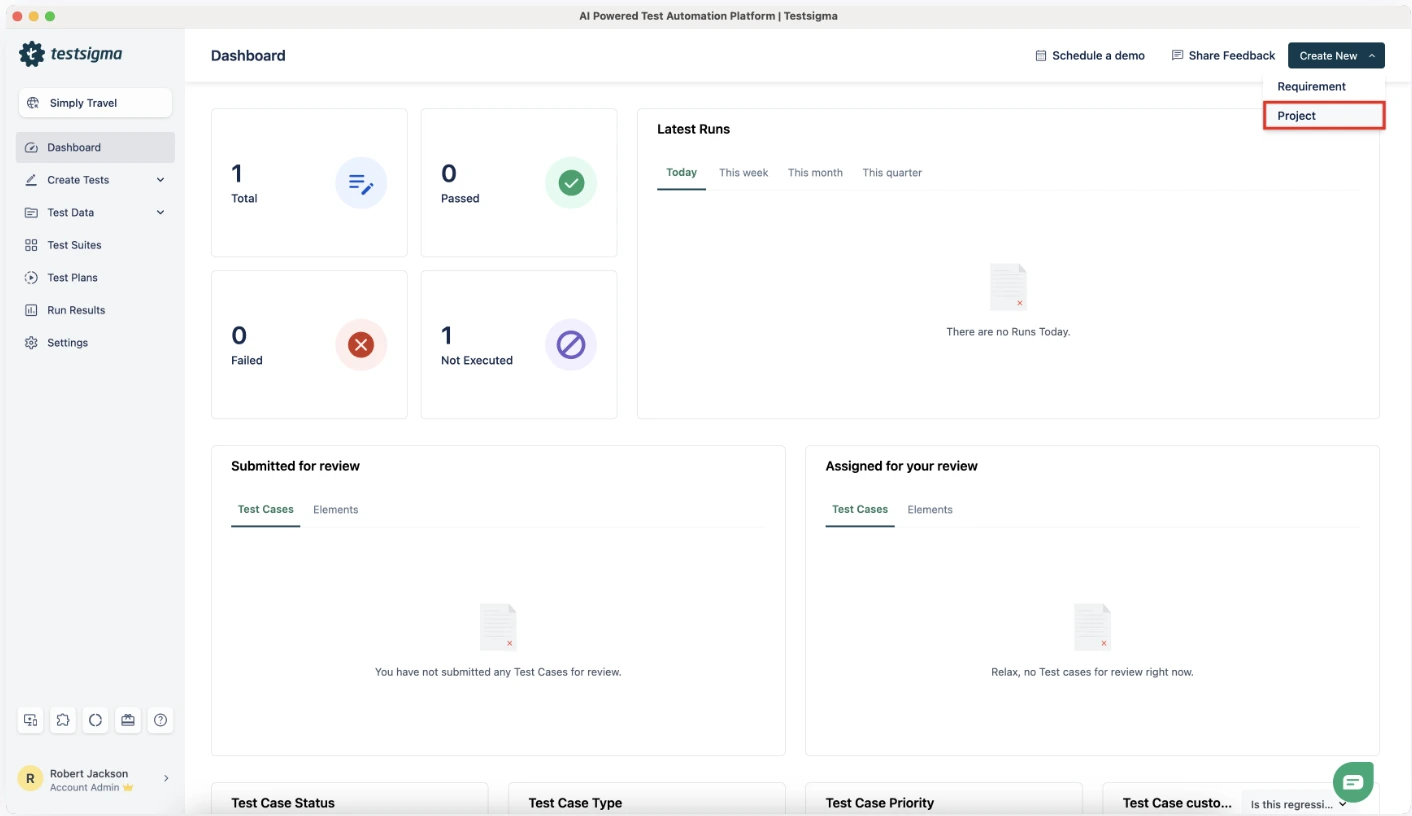Click the Dashboard page title
The width and height of the screenshot is (1412, 816).
(x=248, y=56)
